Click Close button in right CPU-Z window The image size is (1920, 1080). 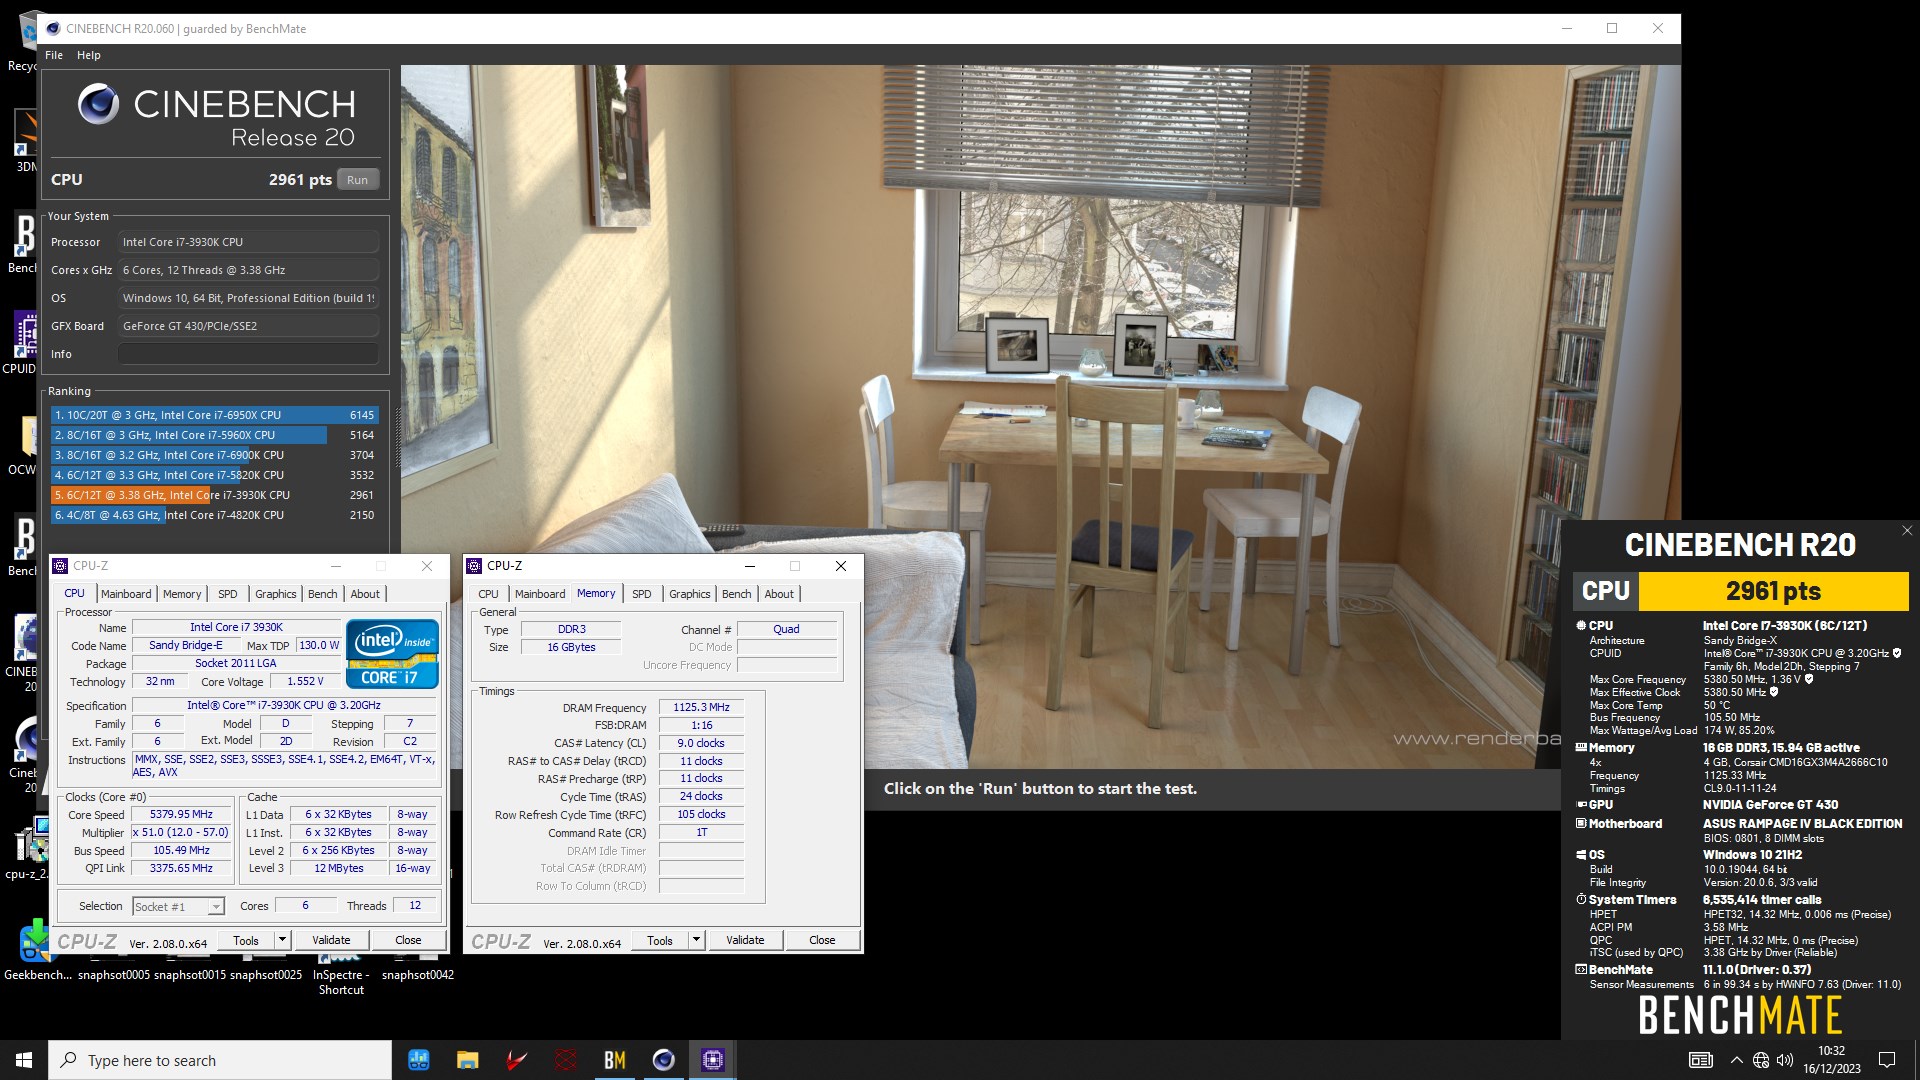tap(822, 940)
